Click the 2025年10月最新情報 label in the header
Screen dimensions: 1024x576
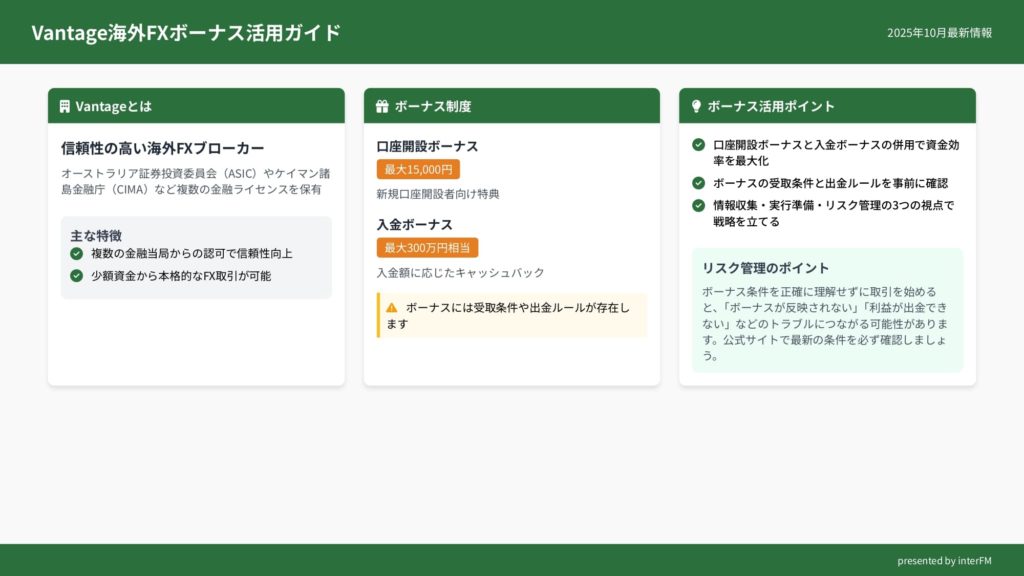939,33
